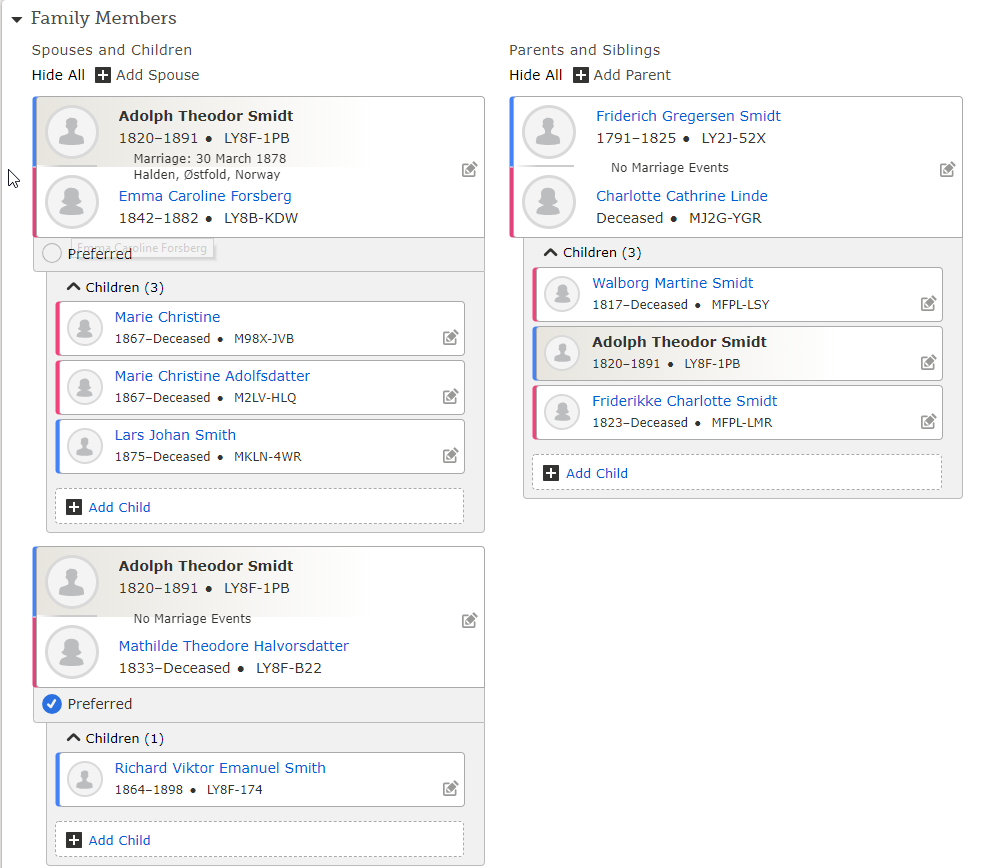Edit the Adolph and Emma Forsberg couple relationship
The width and height of the screenshot is (983, 868).
pyautogui.click(x=469, y=170)
